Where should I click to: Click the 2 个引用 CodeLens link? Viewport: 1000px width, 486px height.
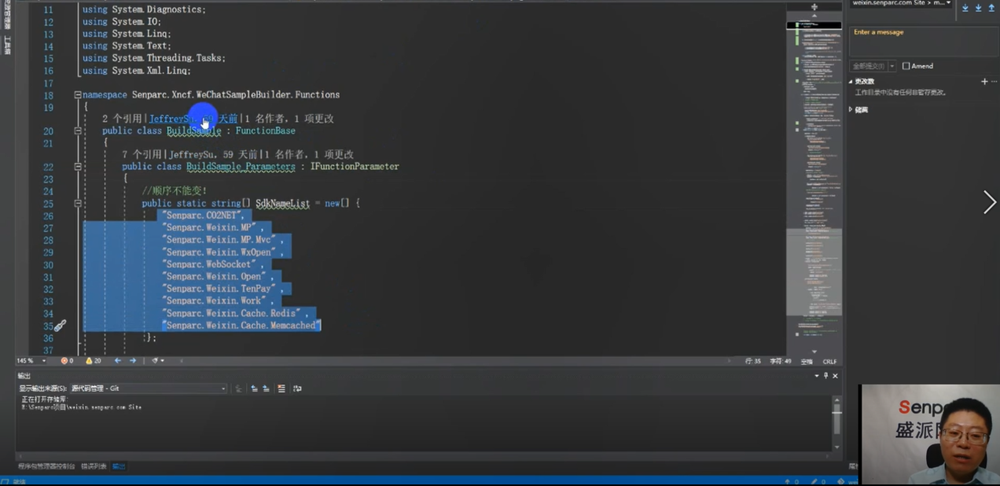pos(123,119)
